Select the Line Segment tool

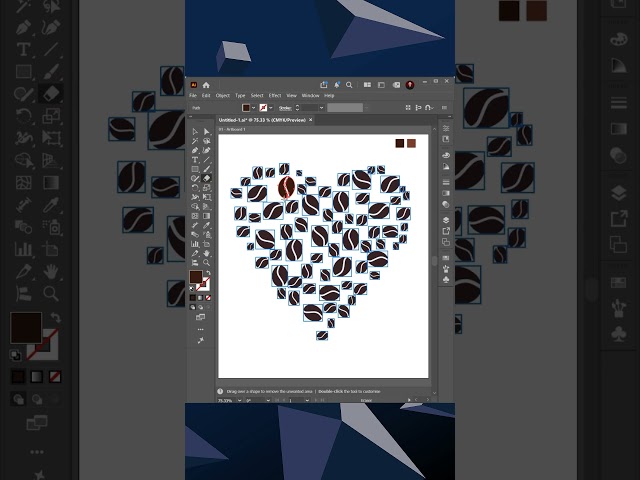207,160
